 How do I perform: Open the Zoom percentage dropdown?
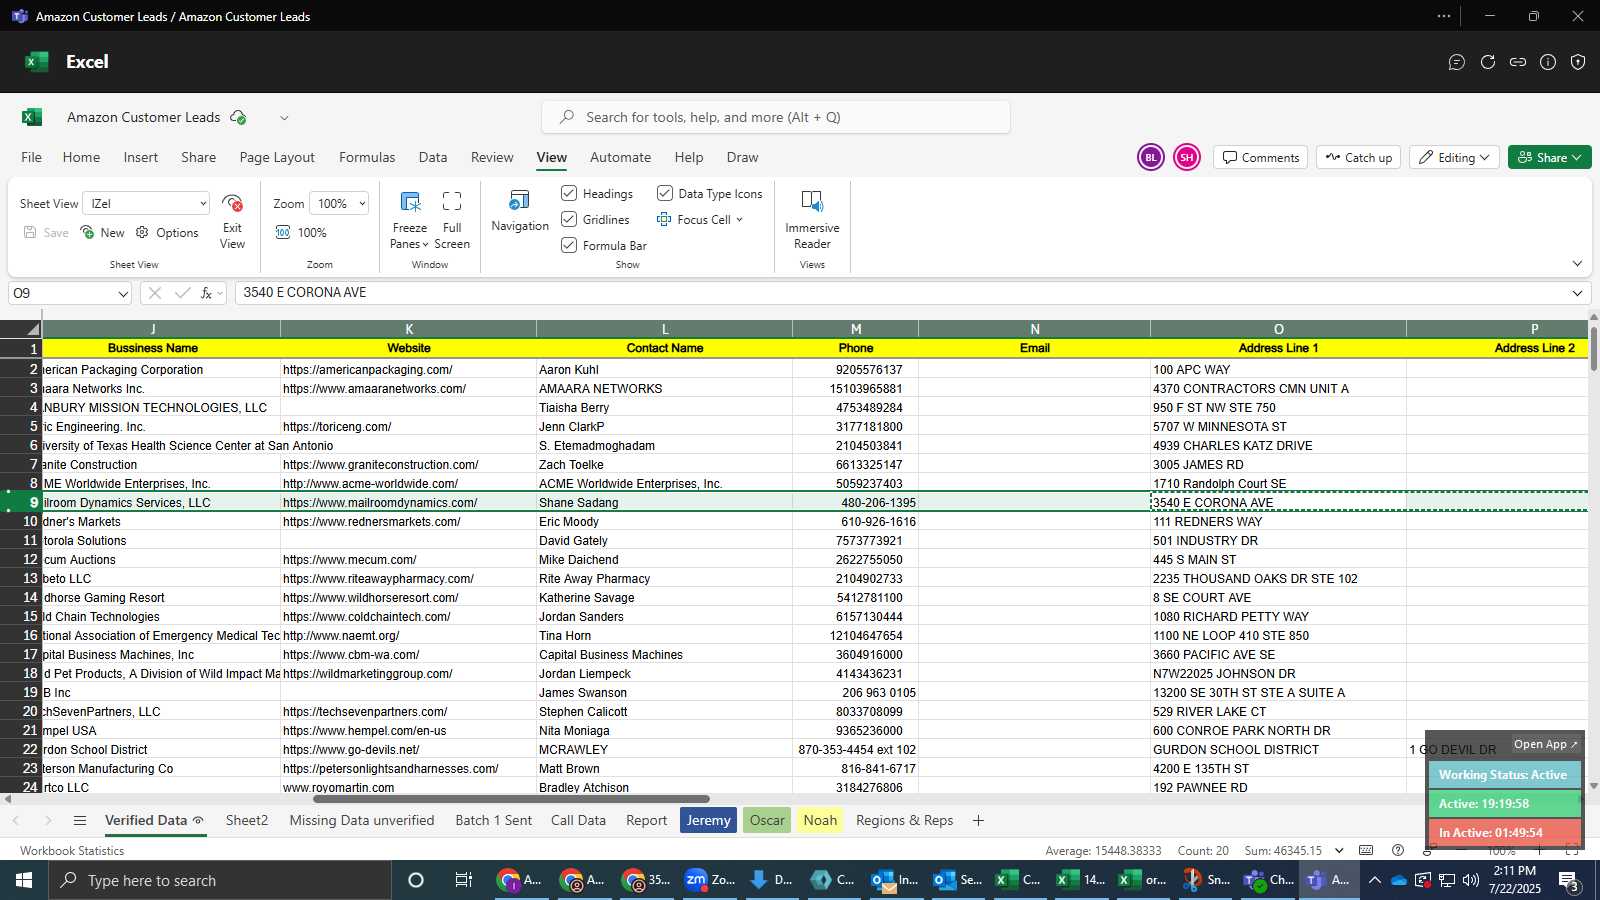[339, 203]
